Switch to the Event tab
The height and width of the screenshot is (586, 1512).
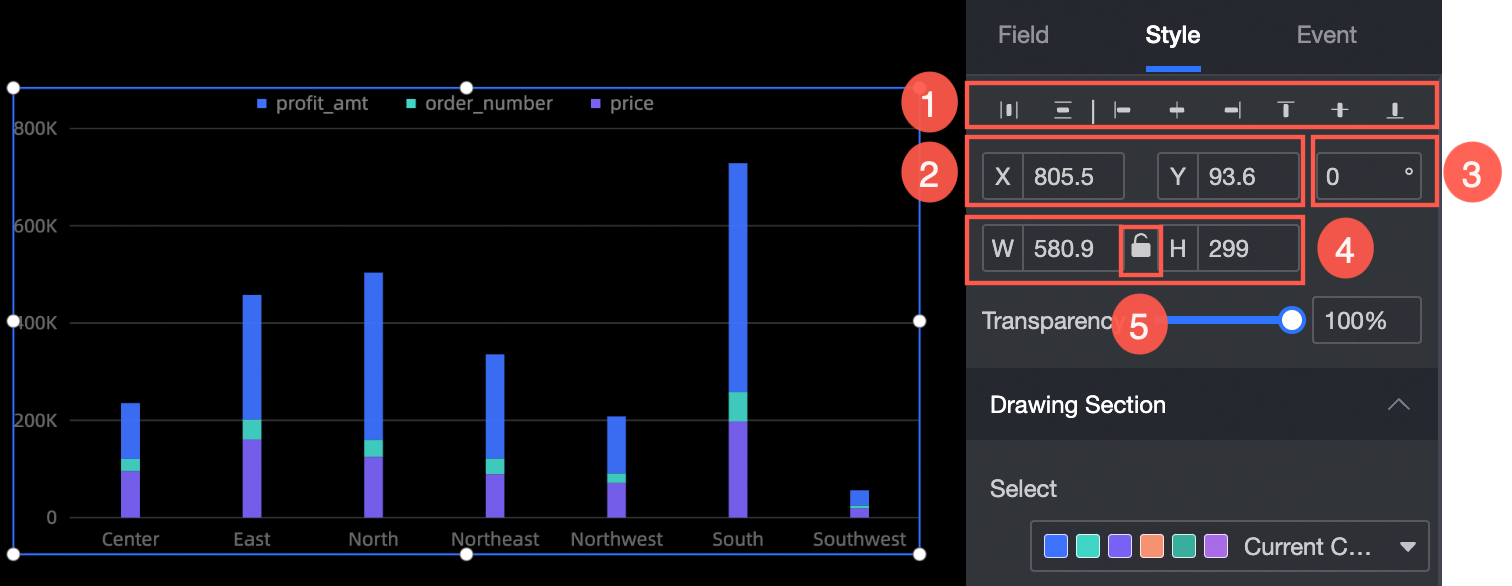point(1326,35)
